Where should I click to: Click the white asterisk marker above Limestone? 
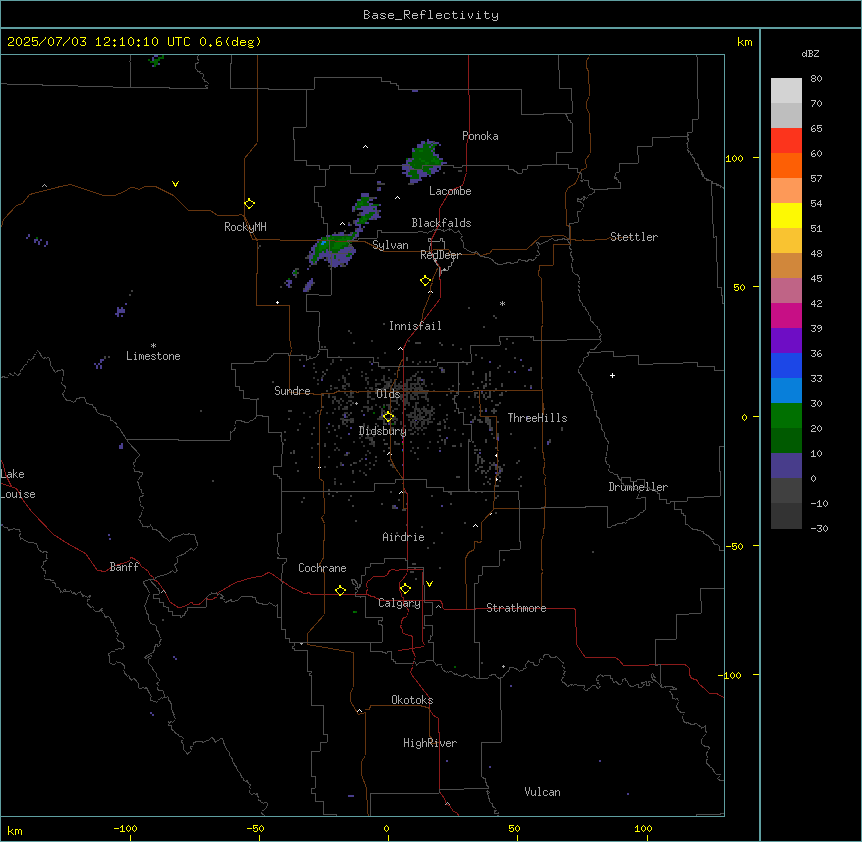pos(153,346)
